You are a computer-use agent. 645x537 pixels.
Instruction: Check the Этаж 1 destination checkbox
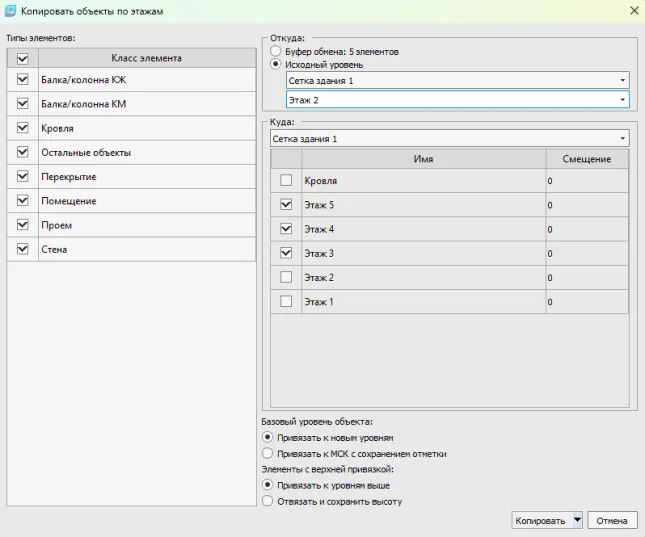pyautogui.click(x=287, y=301)
